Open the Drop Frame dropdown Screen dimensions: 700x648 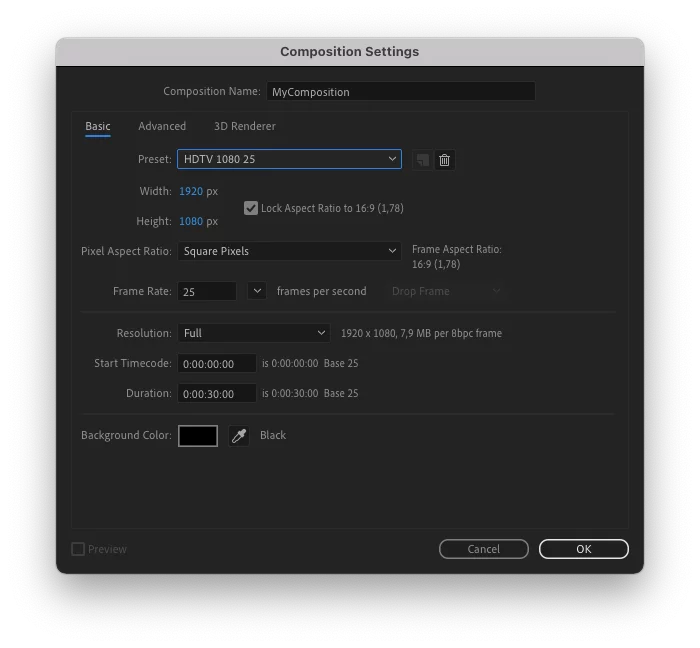coord(445,291)
